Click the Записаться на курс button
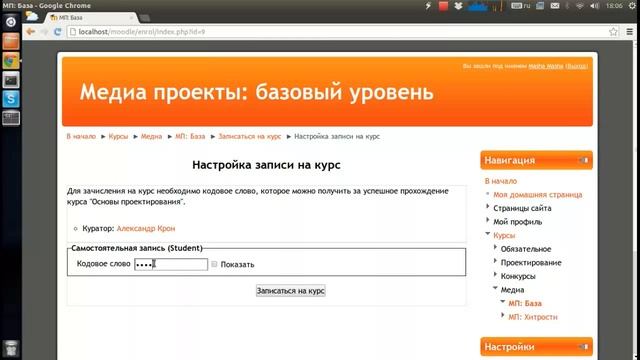The image size is (640, 360). click(x=291, y=291)
